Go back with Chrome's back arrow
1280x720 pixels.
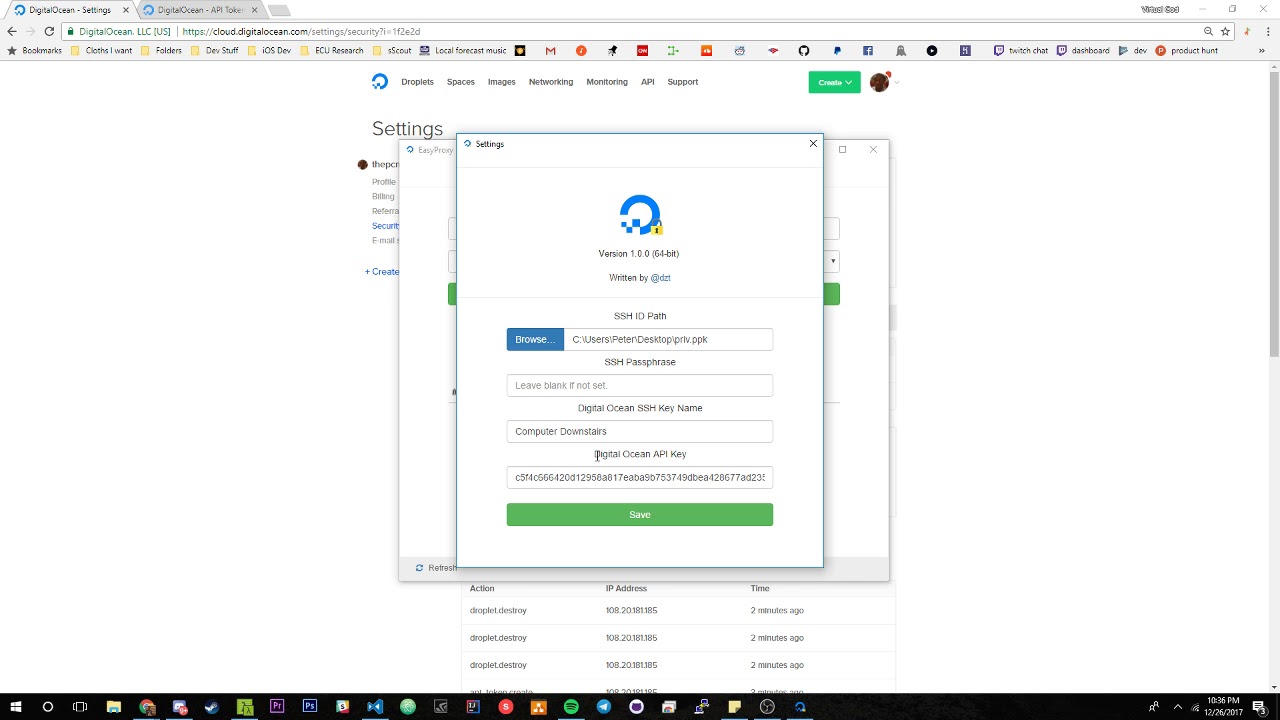pos(12,31)
